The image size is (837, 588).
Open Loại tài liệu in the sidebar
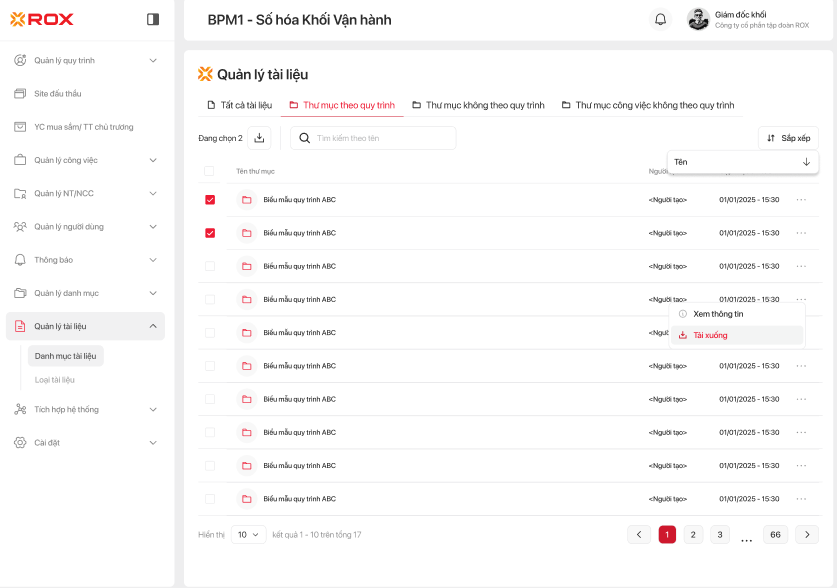point(55,380)
